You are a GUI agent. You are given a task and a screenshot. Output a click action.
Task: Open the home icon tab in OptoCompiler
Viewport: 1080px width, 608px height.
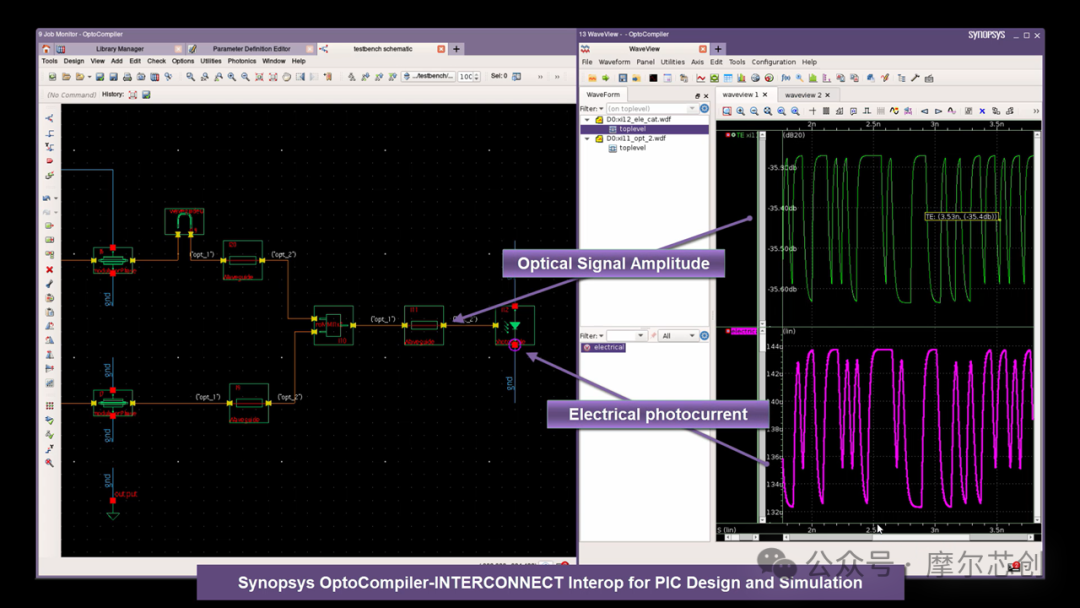46,49
